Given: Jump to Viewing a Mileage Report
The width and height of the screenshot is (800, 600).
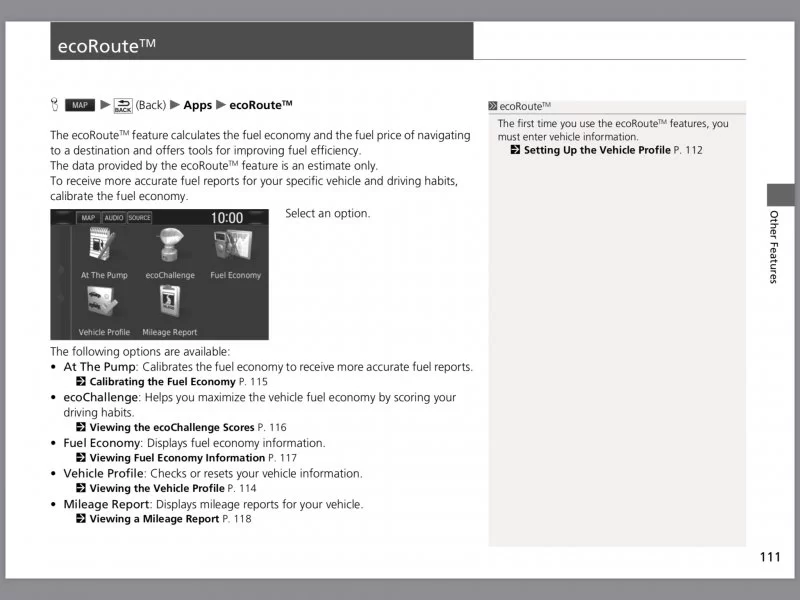Looking at the screenshot, I should [x=154, y=519].
